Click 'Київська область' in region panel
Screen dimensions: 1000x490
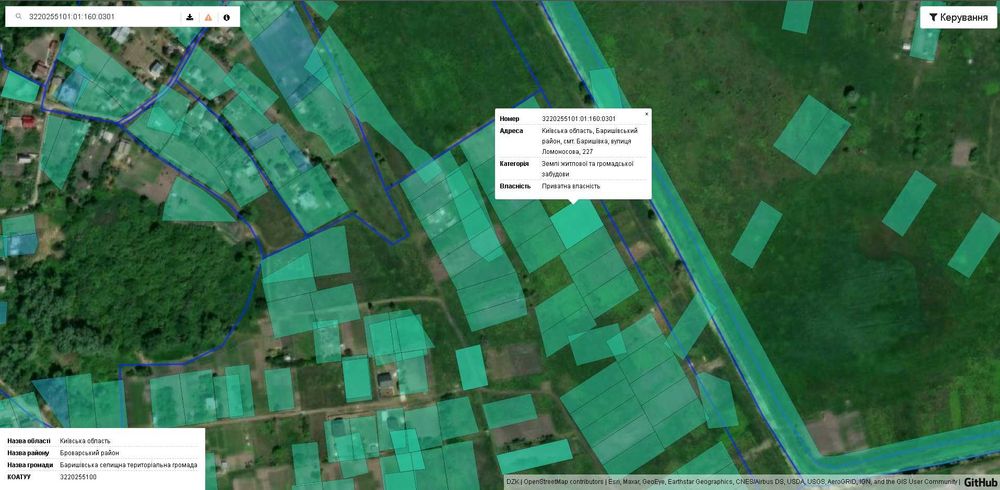point(85,441)
